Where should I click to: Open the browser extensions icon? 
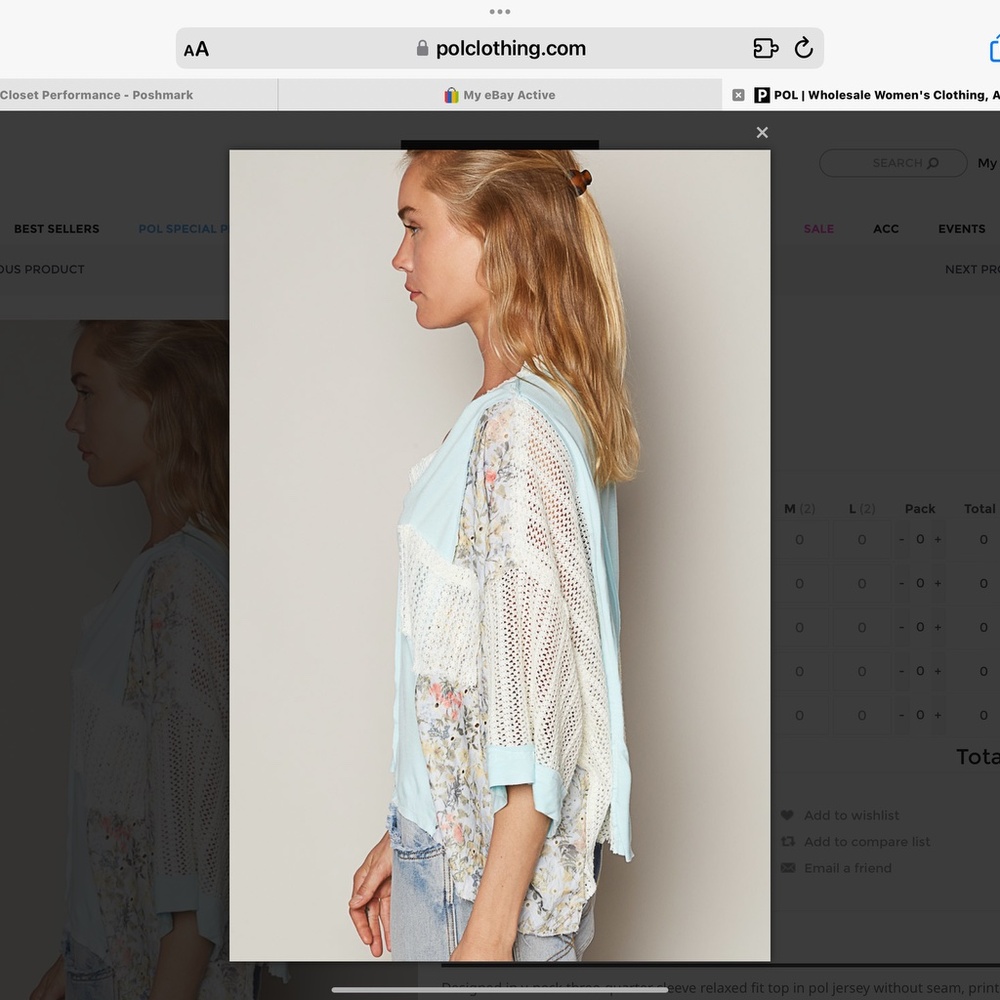click(765, 48)
